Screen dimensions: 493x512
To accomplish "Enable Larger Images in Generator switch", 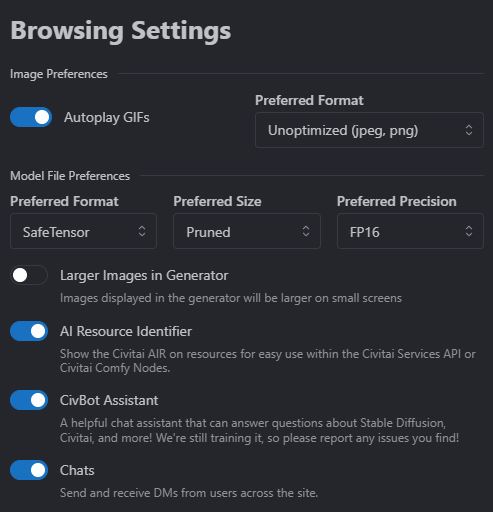I will click(29, 275).
